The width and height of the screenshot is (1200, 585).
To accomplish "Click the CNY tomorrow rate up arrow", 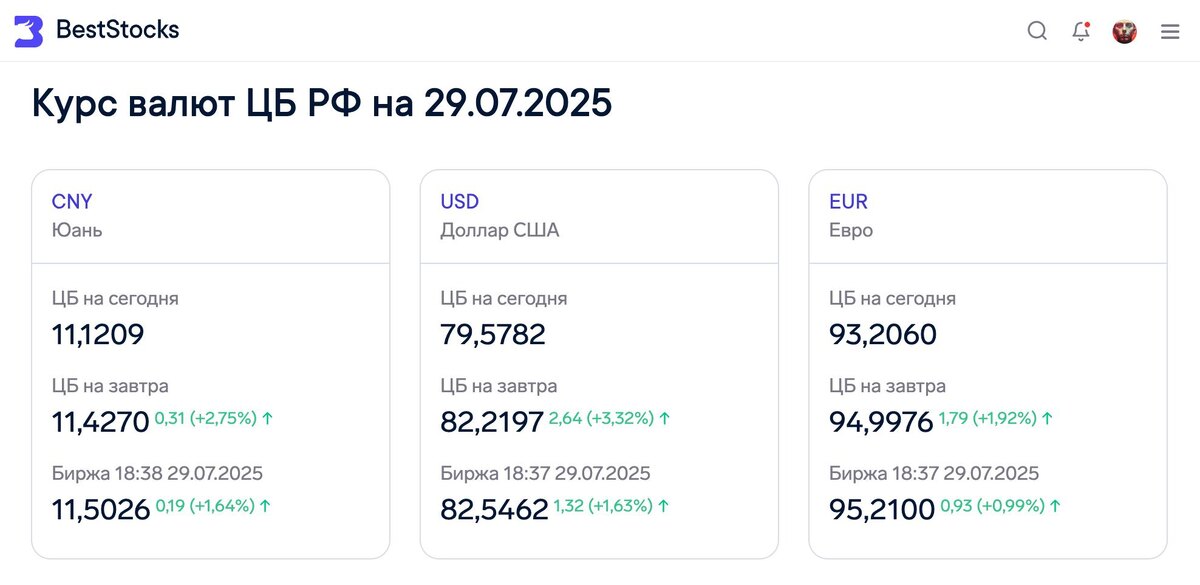I will coord(267,418).
